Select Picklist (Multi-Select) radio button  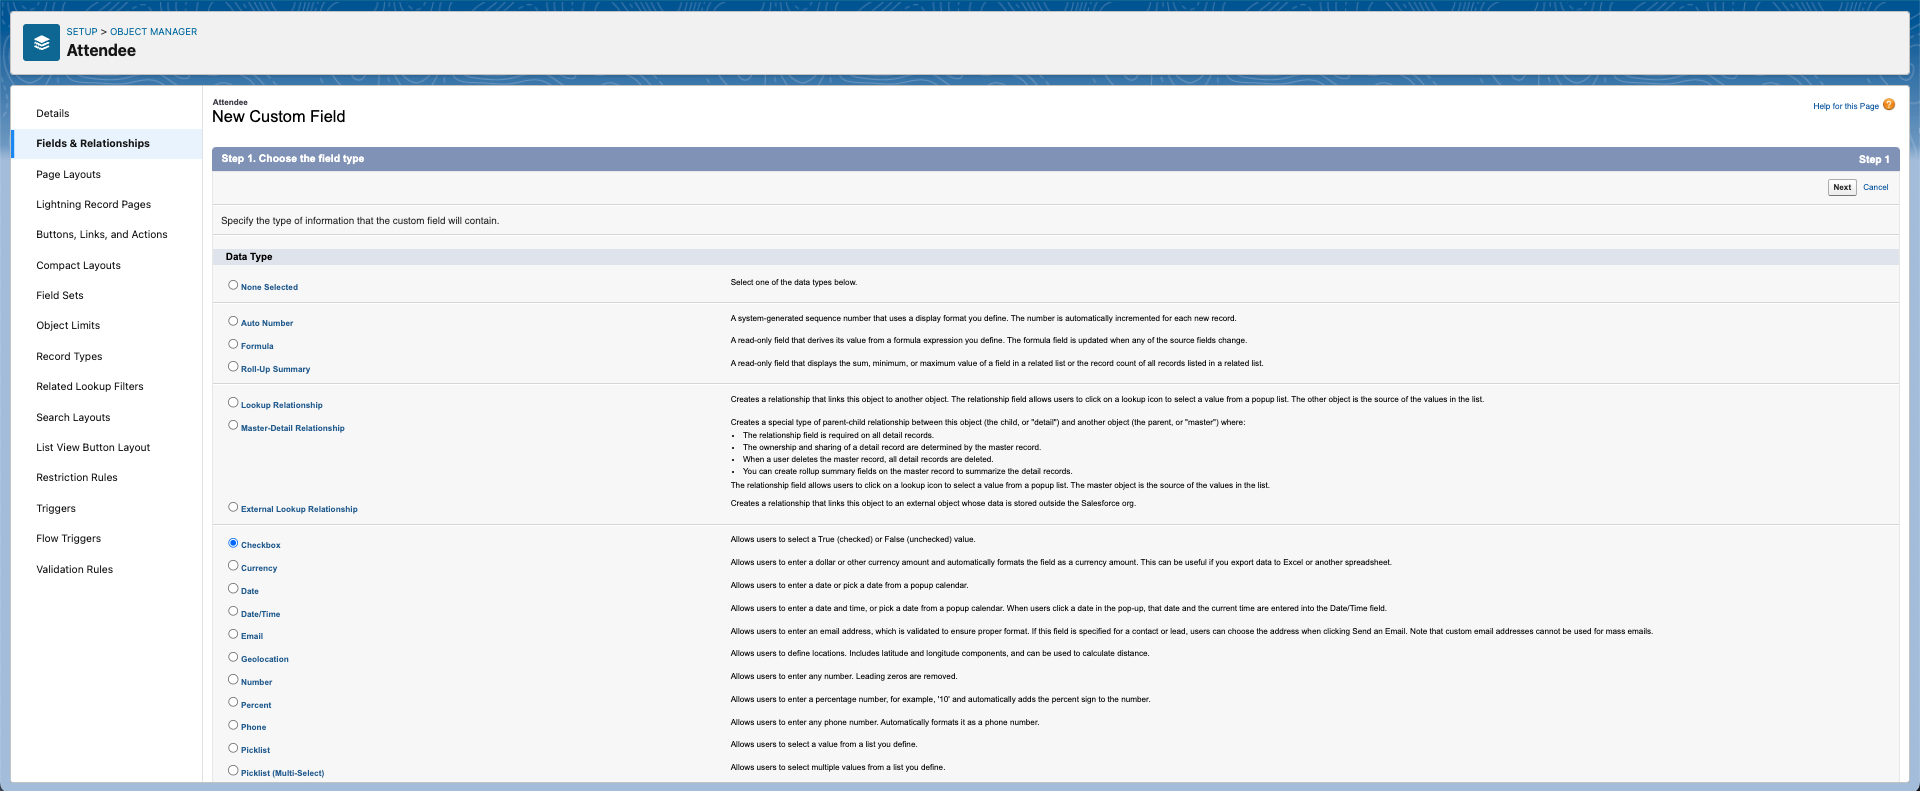[x=233, y=771]
